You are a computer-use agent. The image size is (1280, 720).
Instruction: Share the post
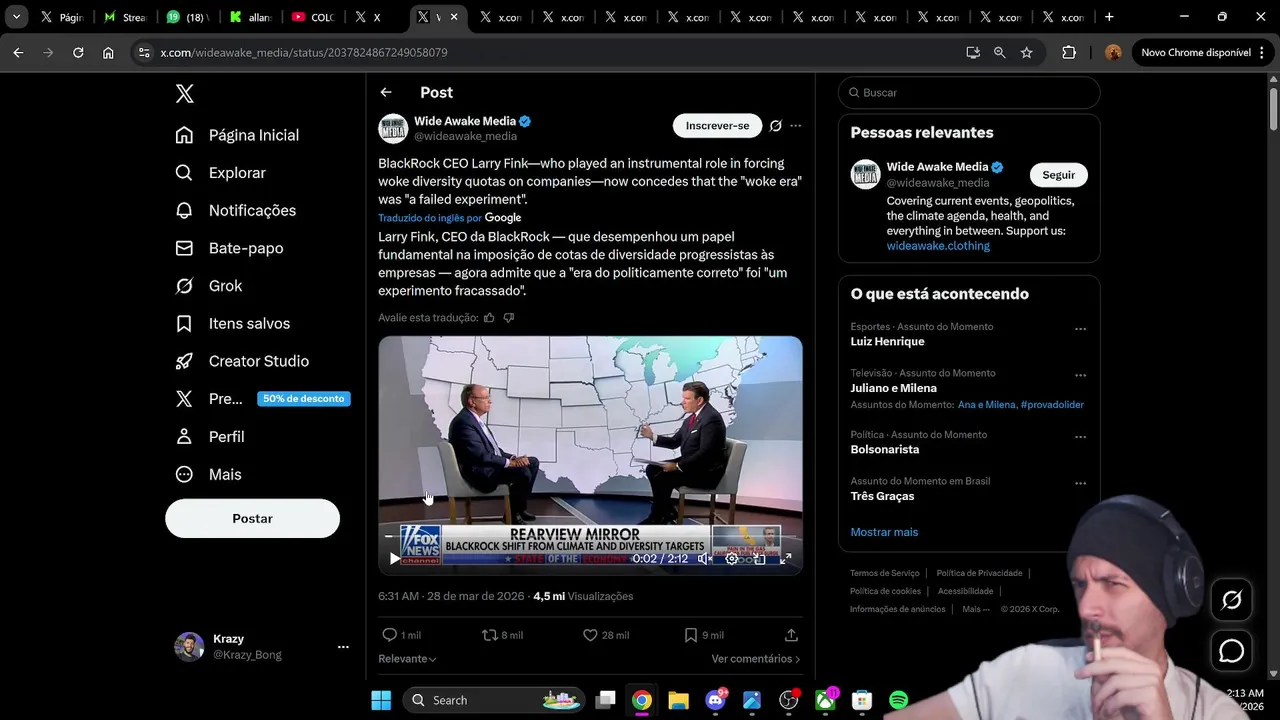click(791, 635)
